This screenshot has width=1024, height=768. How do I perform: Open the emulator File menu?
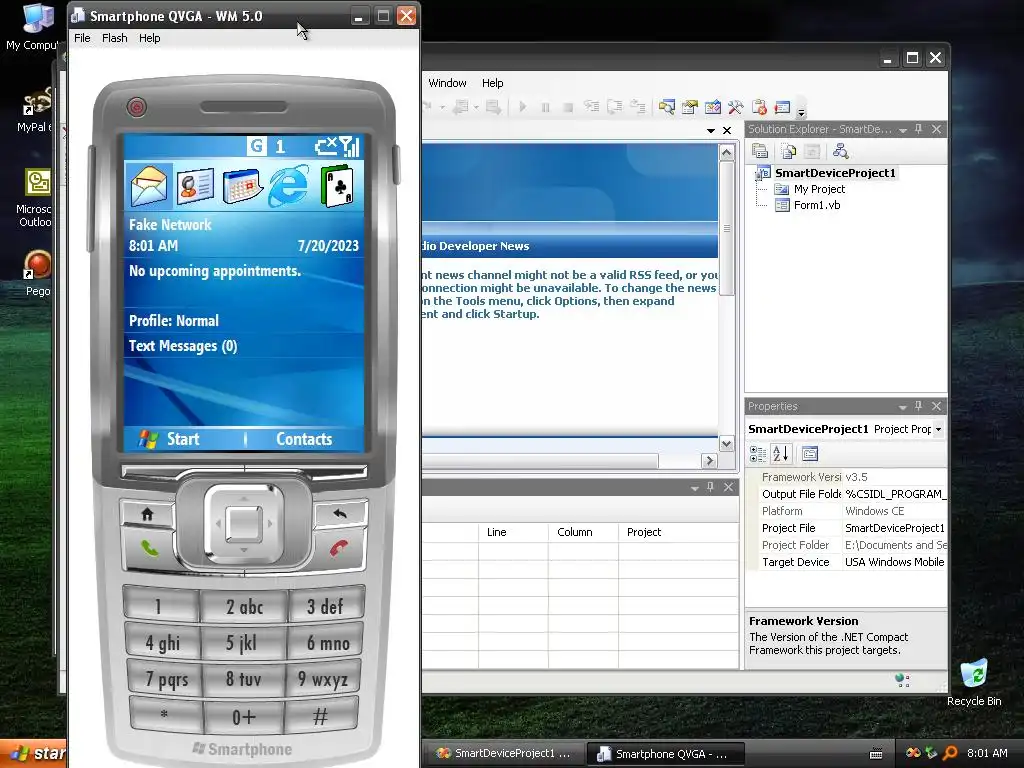pyautogui.click(x=82, y=38)
